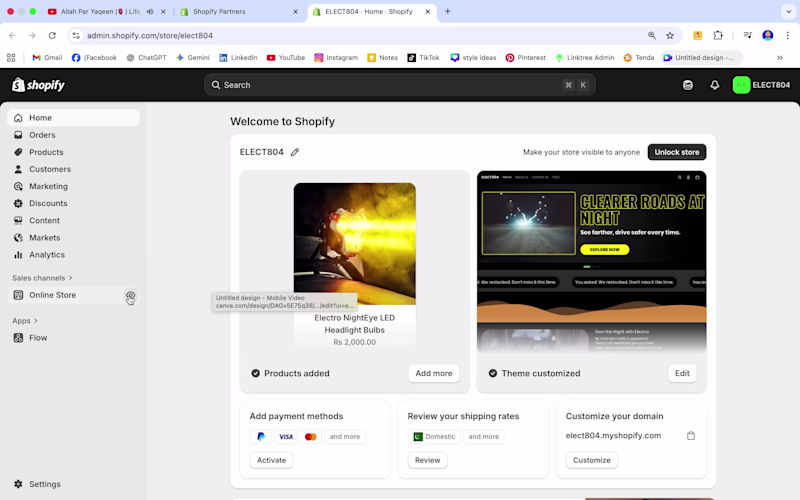Open Products in the sidebar
800x500 pixels.
[x=73, y=152]
